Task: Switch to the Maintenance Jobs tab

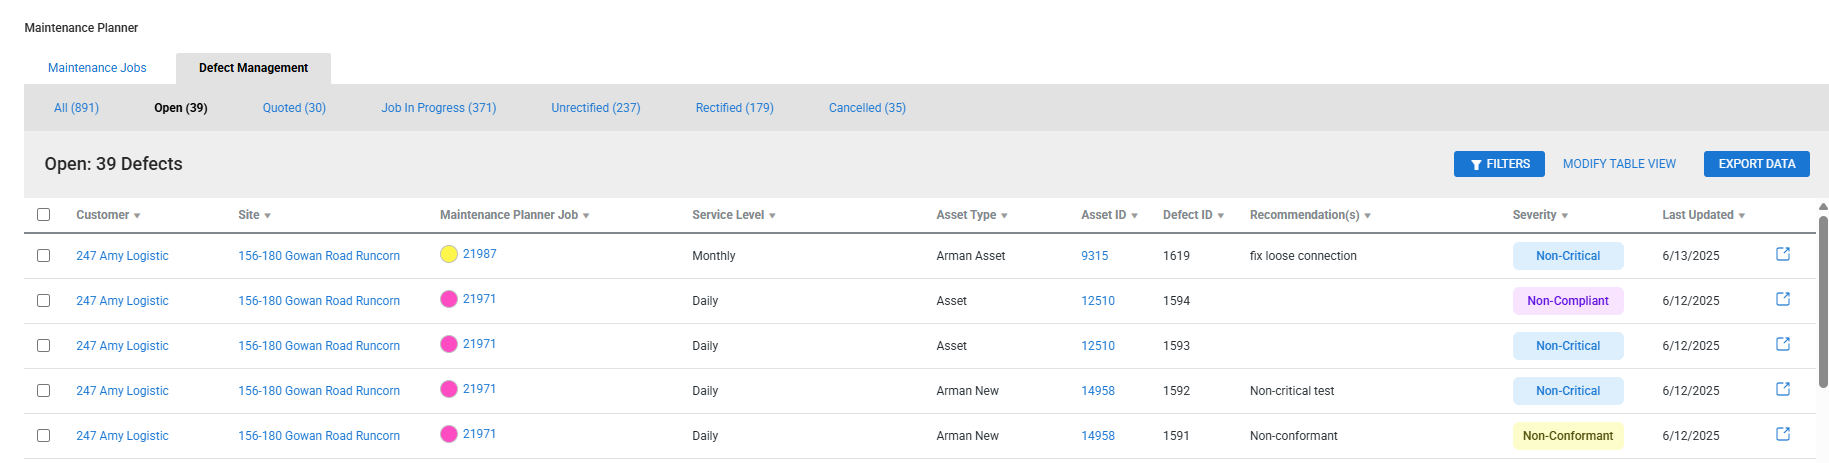Action: point(97,68)
